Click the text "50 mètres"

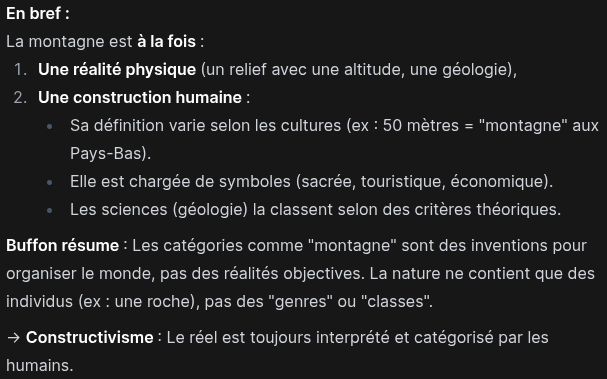pyautogui.click(x=421, y=125)
